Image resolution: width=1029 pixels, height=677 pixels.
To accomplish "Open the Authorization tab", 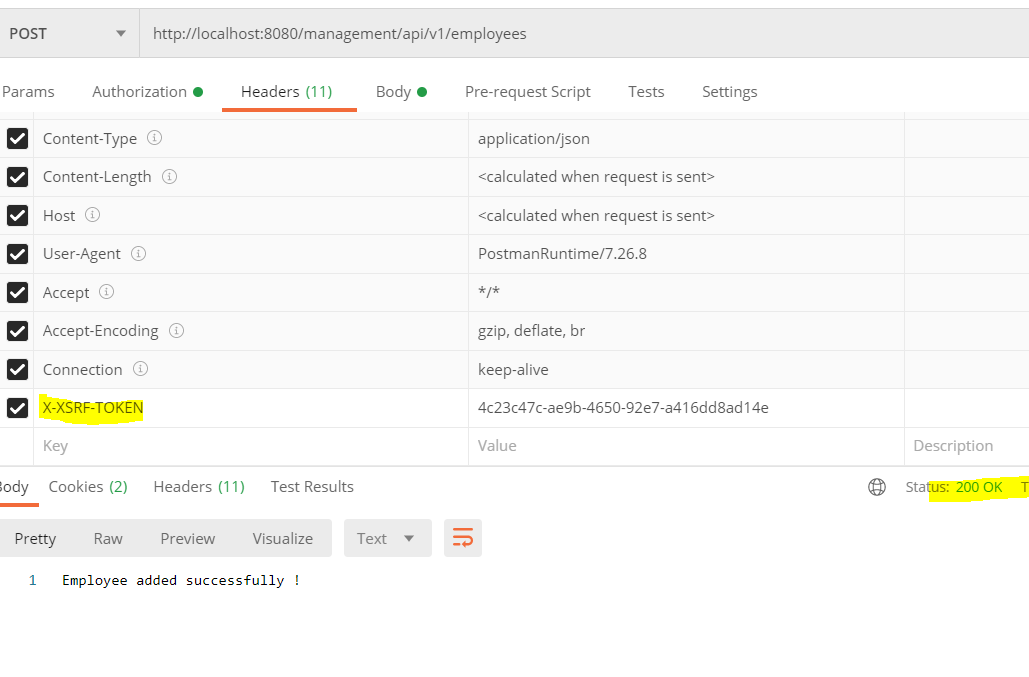I will (x=147, y=92).
